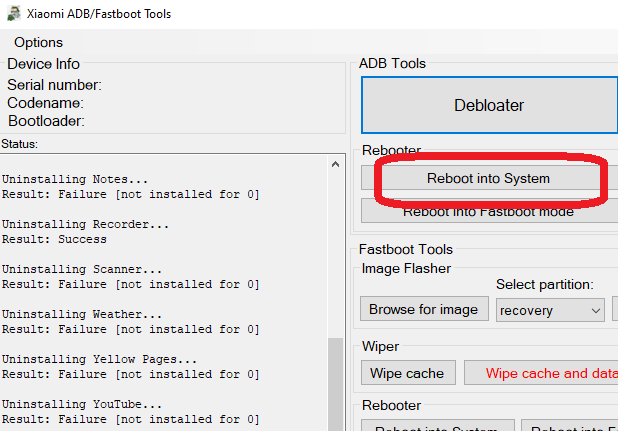Image resolution: width=618 pixels, height=431 pixels.
Task: Click the Wipe cache button
Action: [408, 373]
